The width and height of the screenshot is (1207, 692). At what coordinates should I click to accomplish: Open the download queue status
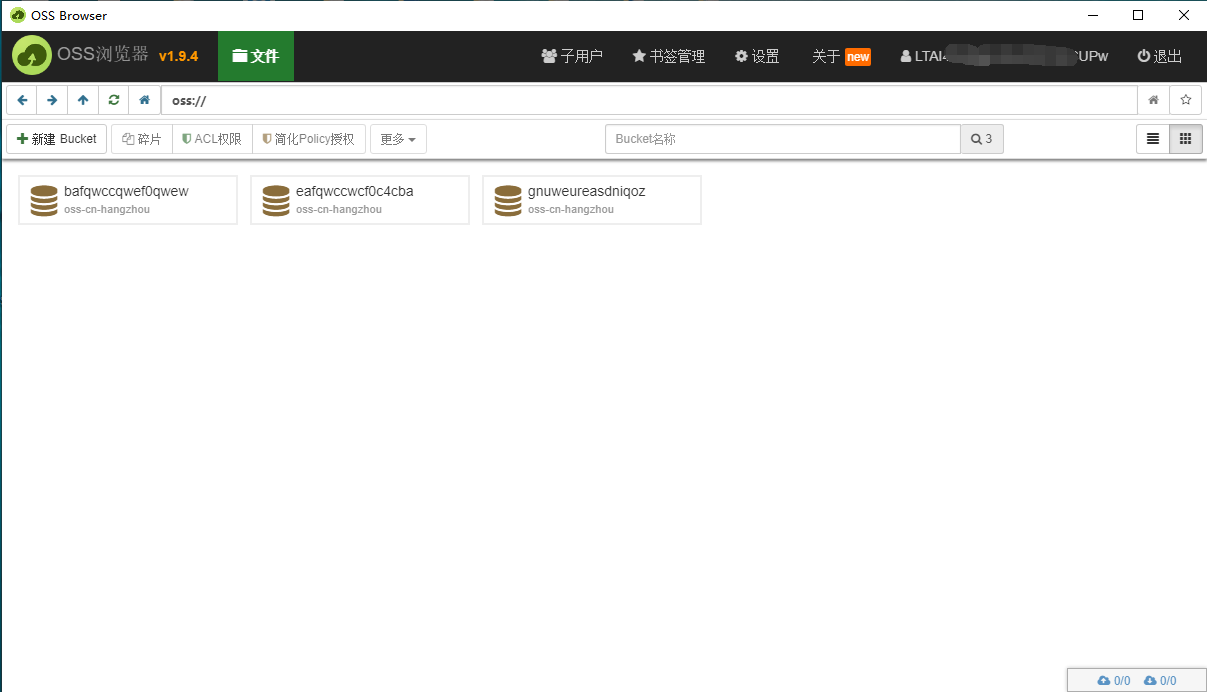[1160, 681]
